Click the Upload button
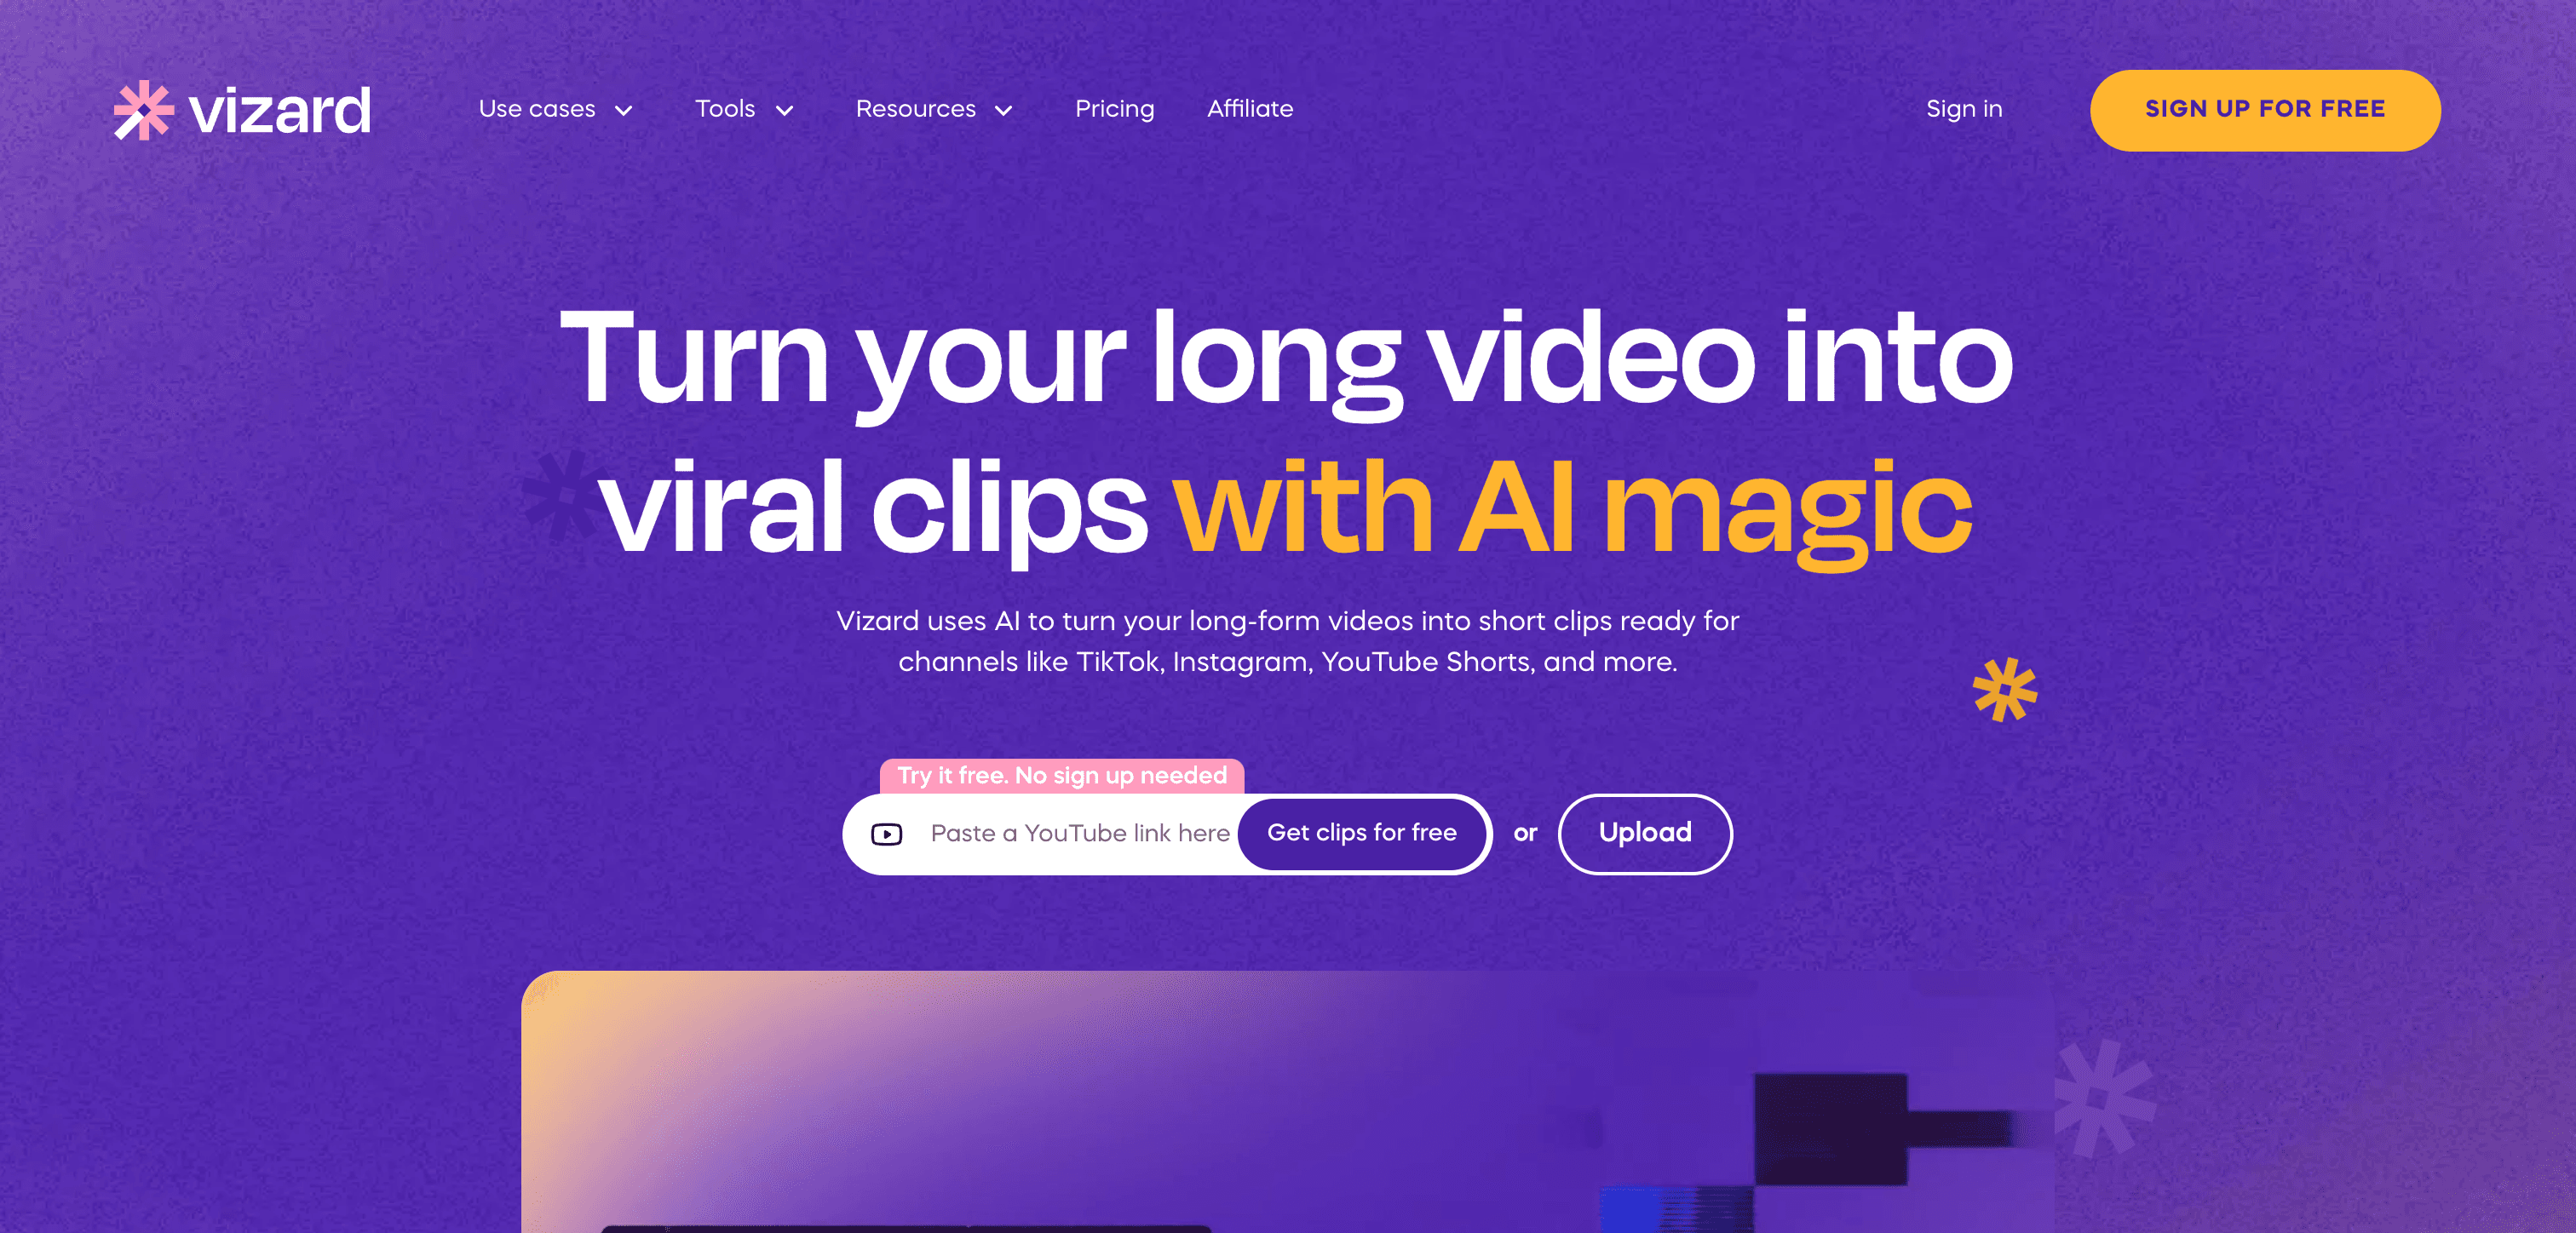The height and width of the screenshot is (1233, 2576). pyautogui.click(x=1643, y=834)
